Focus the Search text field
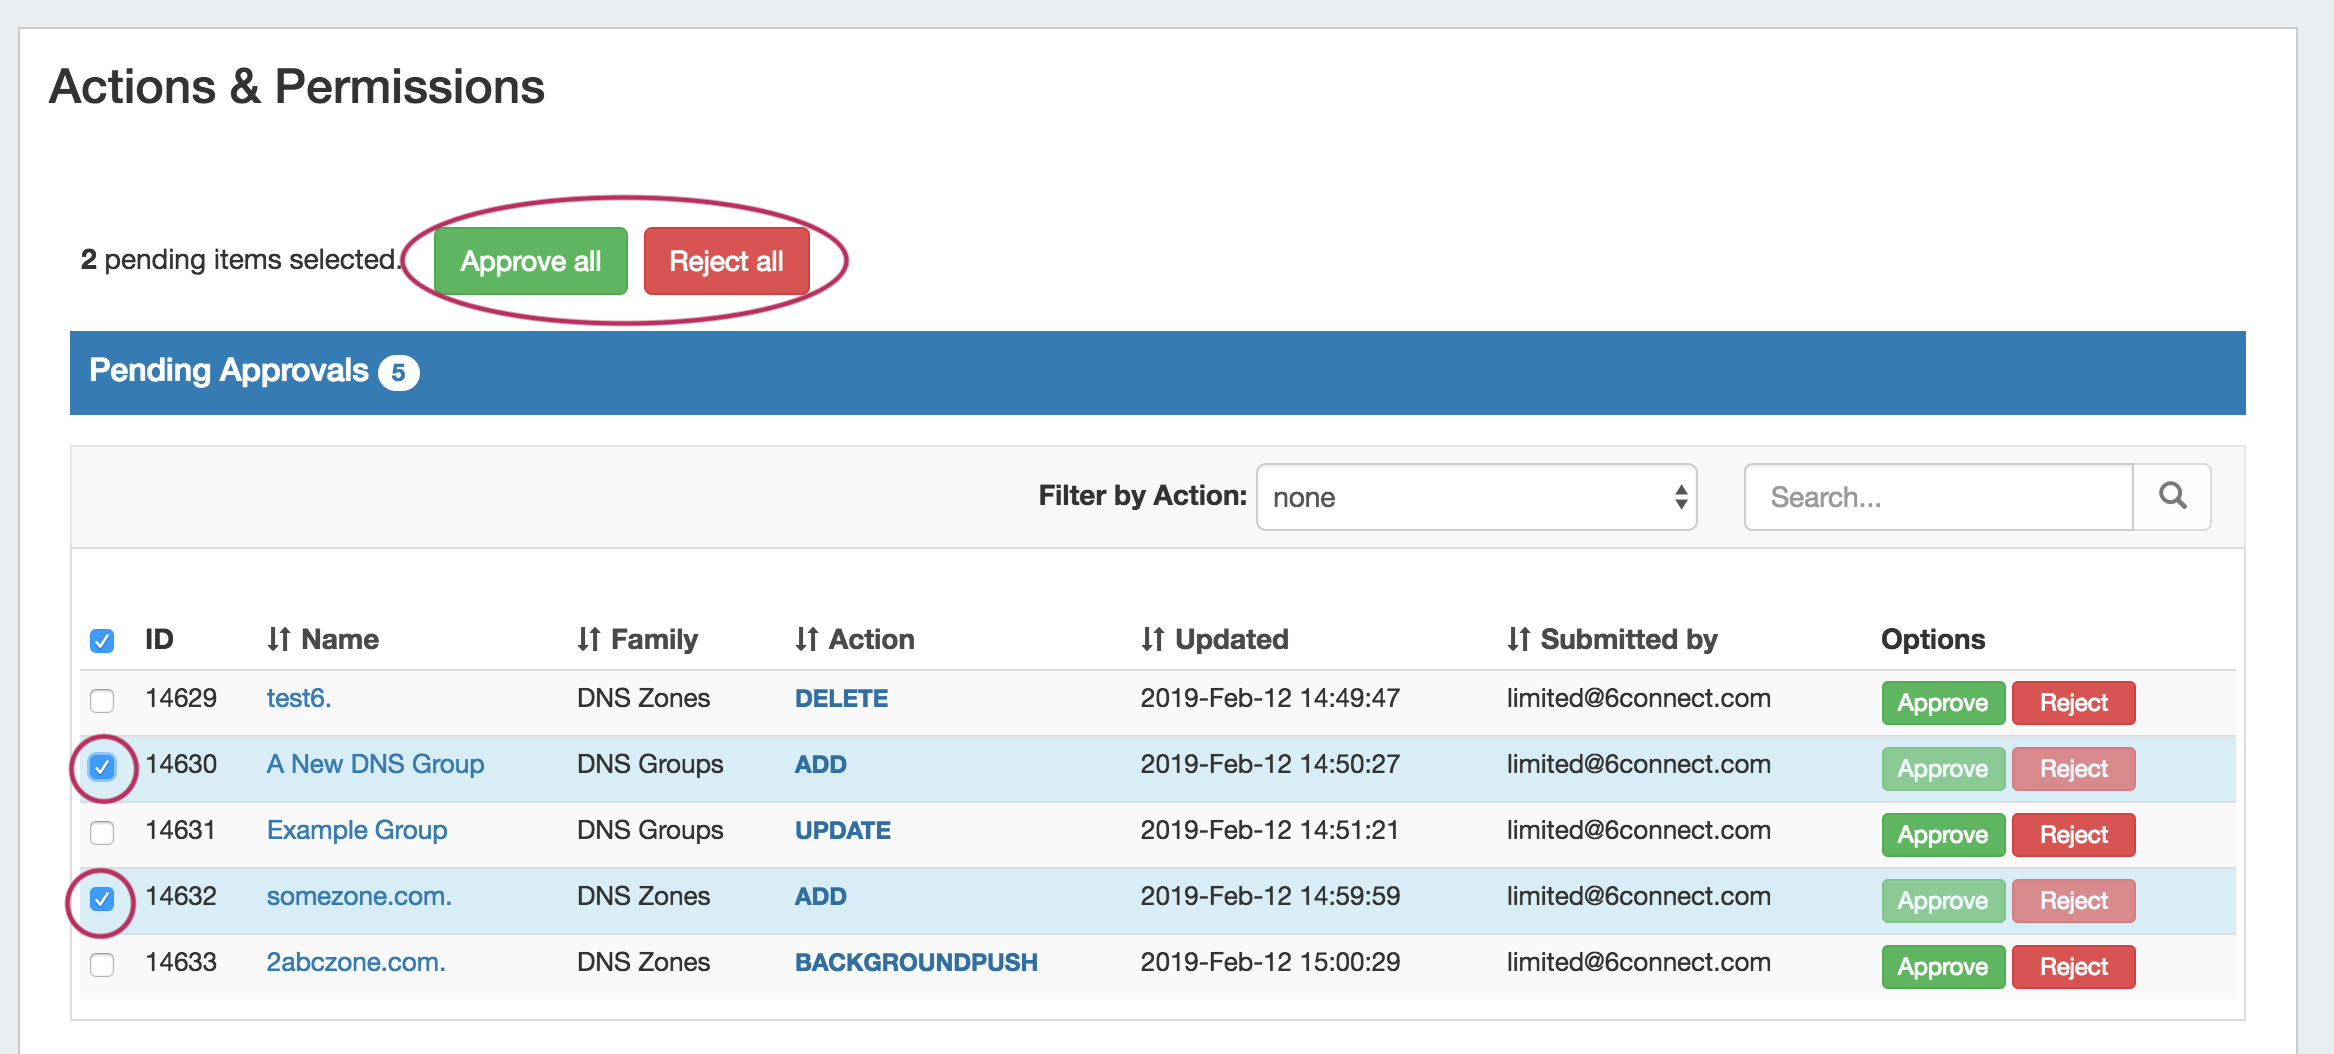The width and height of the screenshot is (2334, 1054). 1938,497
